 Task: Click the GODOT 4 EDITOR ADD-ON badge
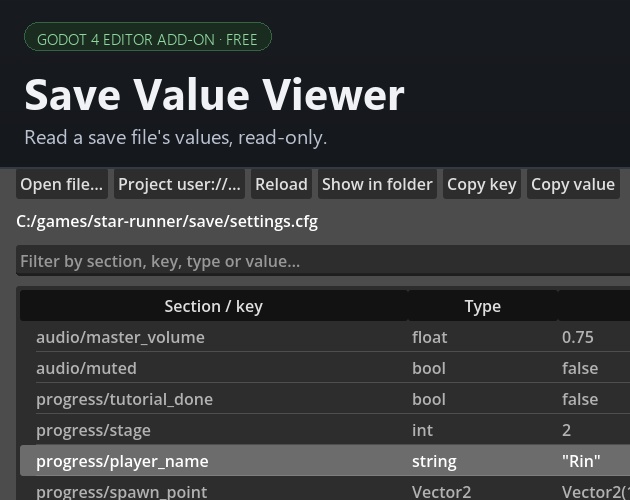tap(148, 37)
